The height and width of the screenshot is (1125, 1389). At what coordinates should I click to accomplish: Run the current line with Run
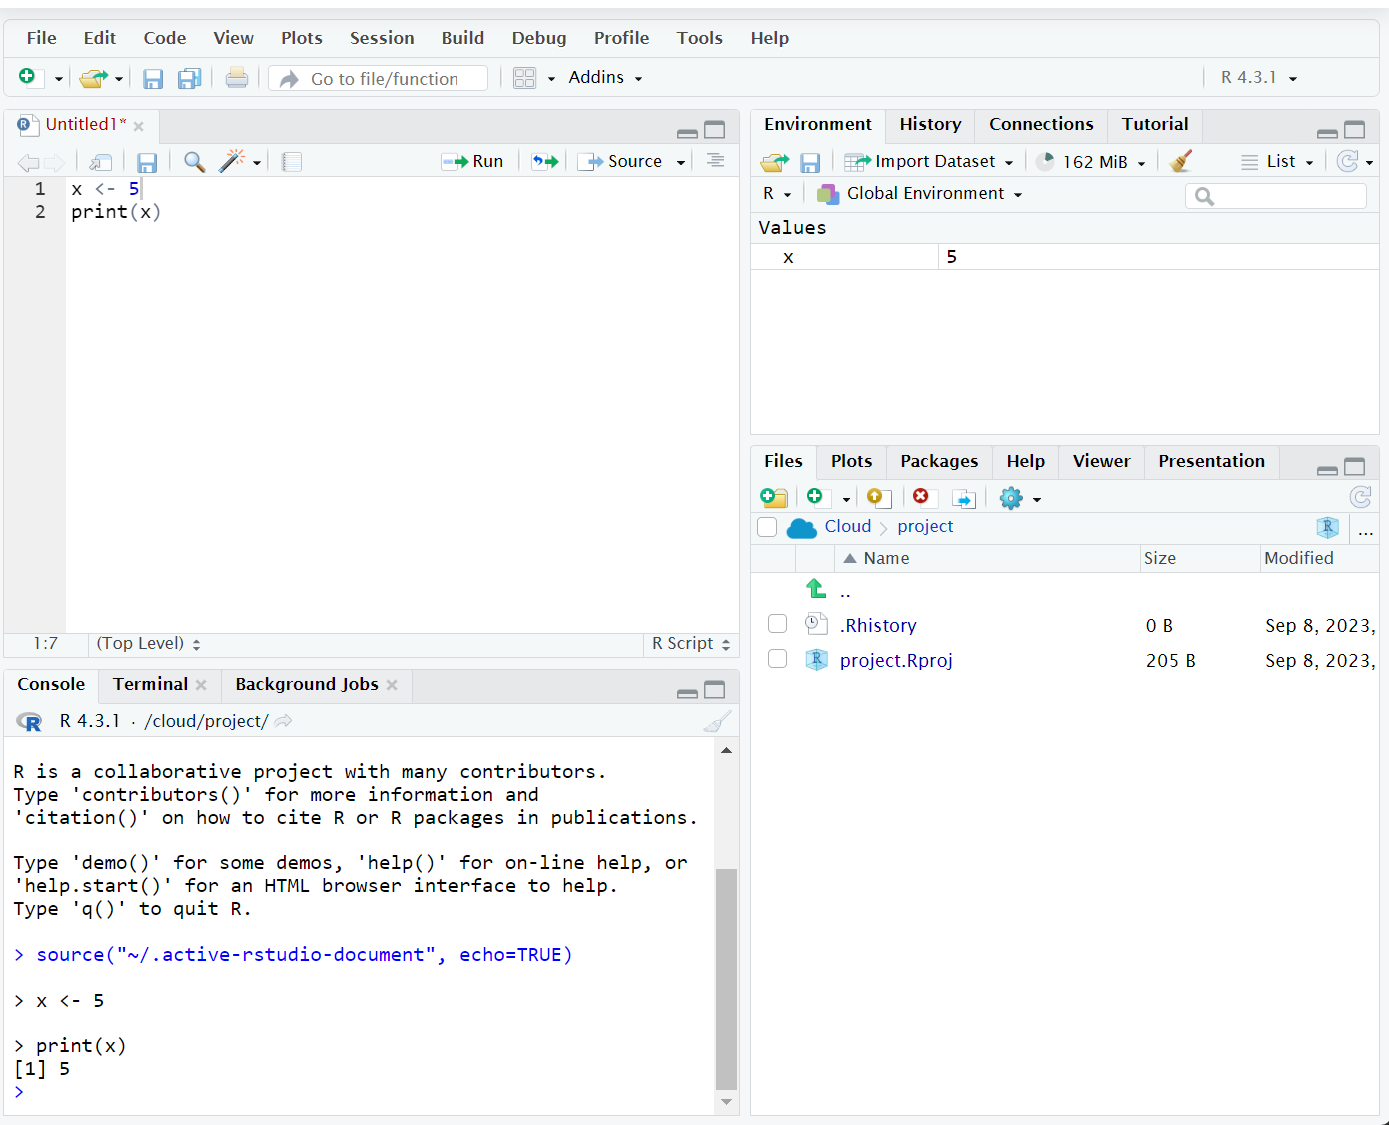(473, 162)
